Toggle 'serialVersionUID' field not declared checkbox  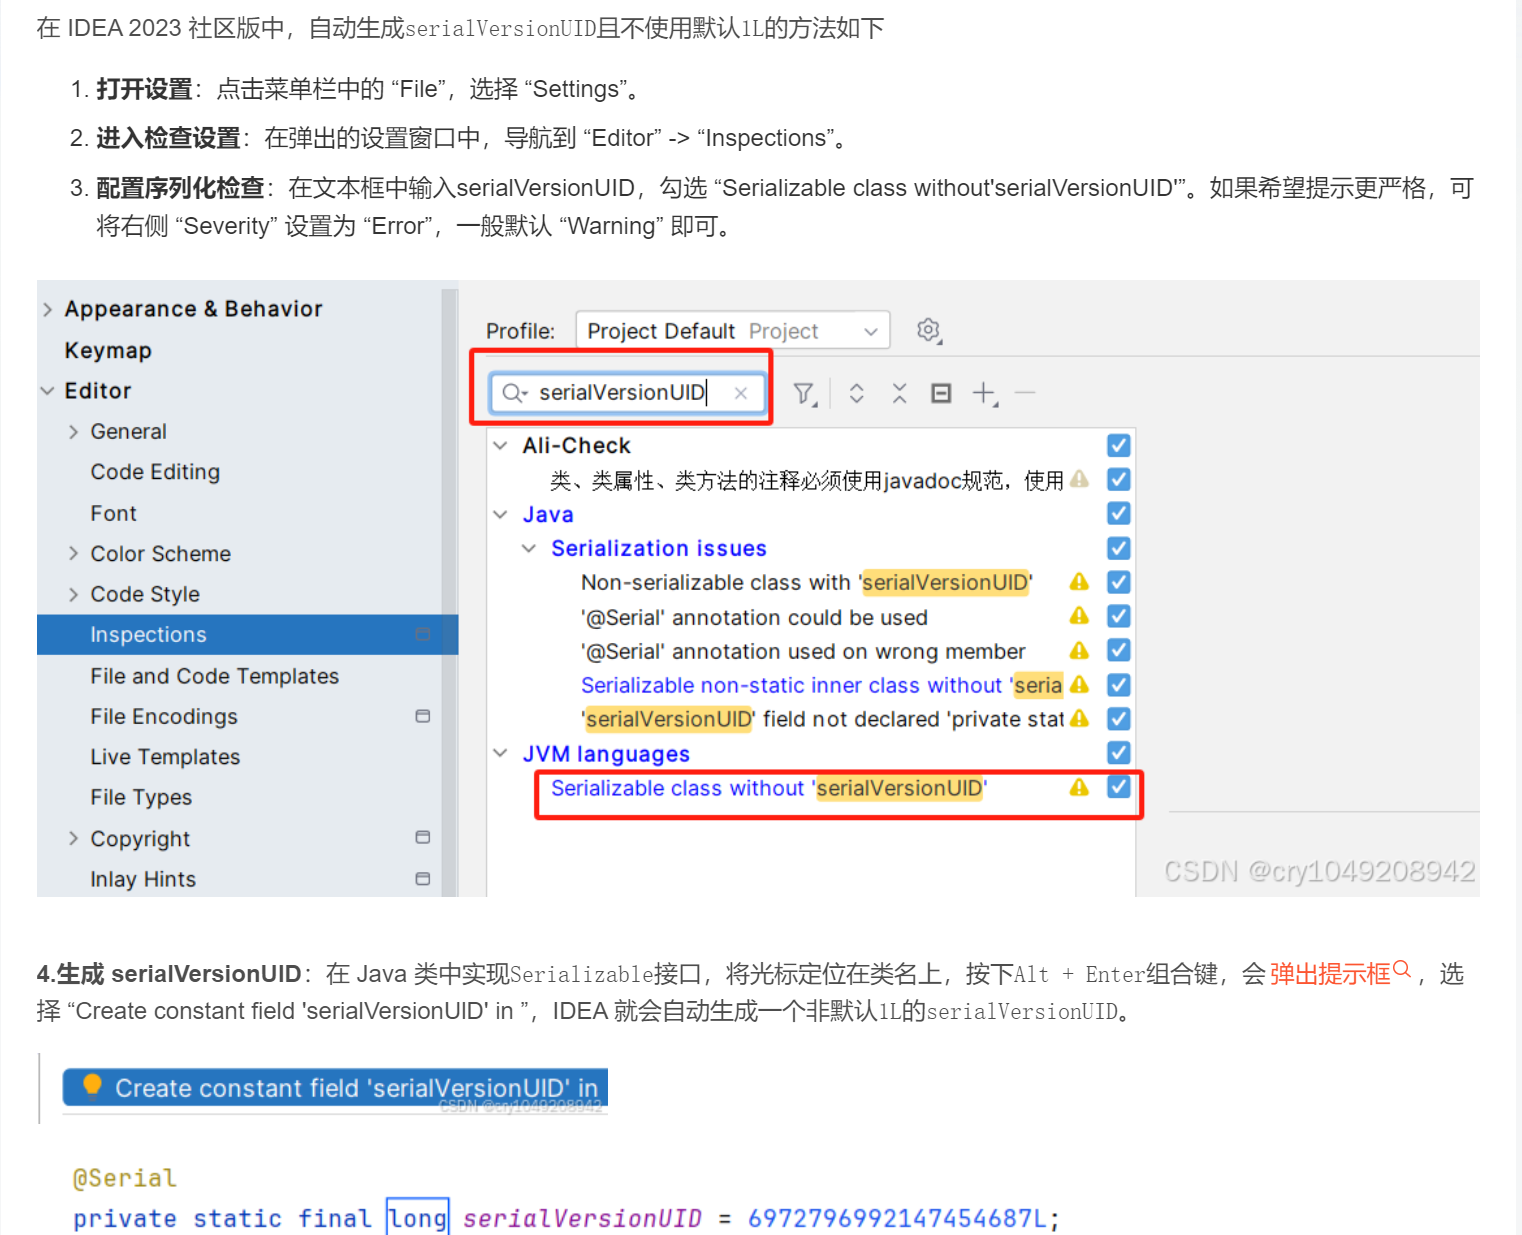tap(1119, 719)
